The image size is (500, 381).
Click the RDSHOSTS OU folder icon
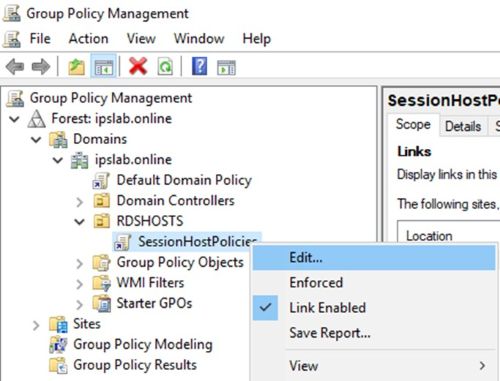[101, 221]
